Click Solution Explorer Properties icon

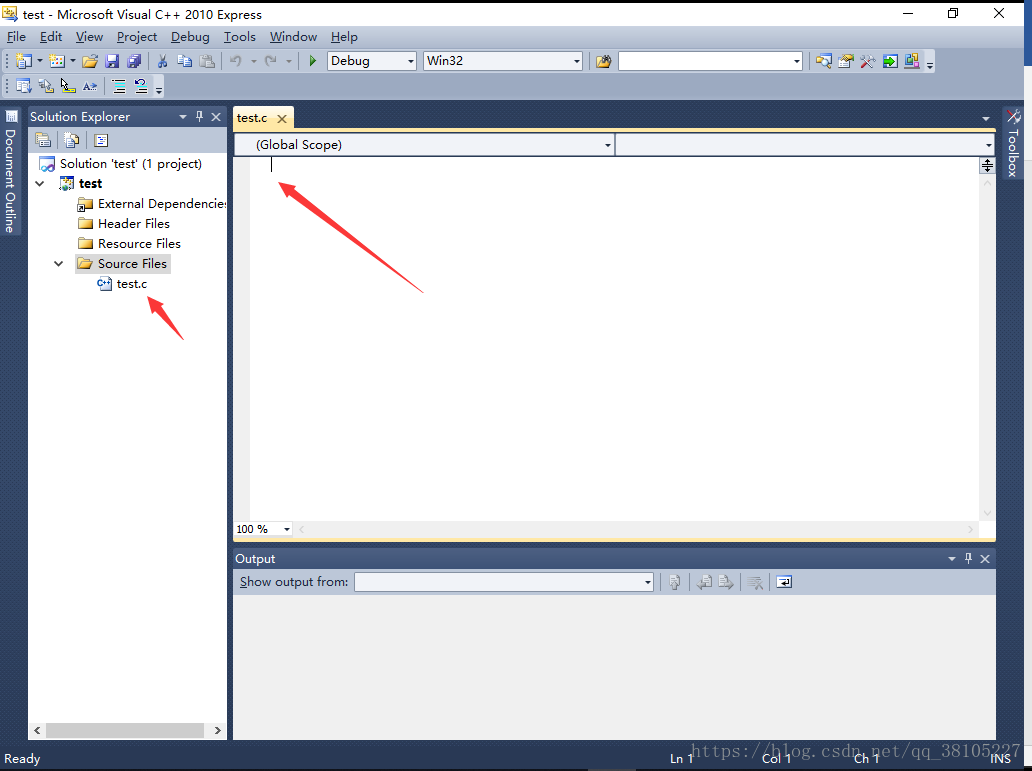pyautogui.click(x=43, y=140)
